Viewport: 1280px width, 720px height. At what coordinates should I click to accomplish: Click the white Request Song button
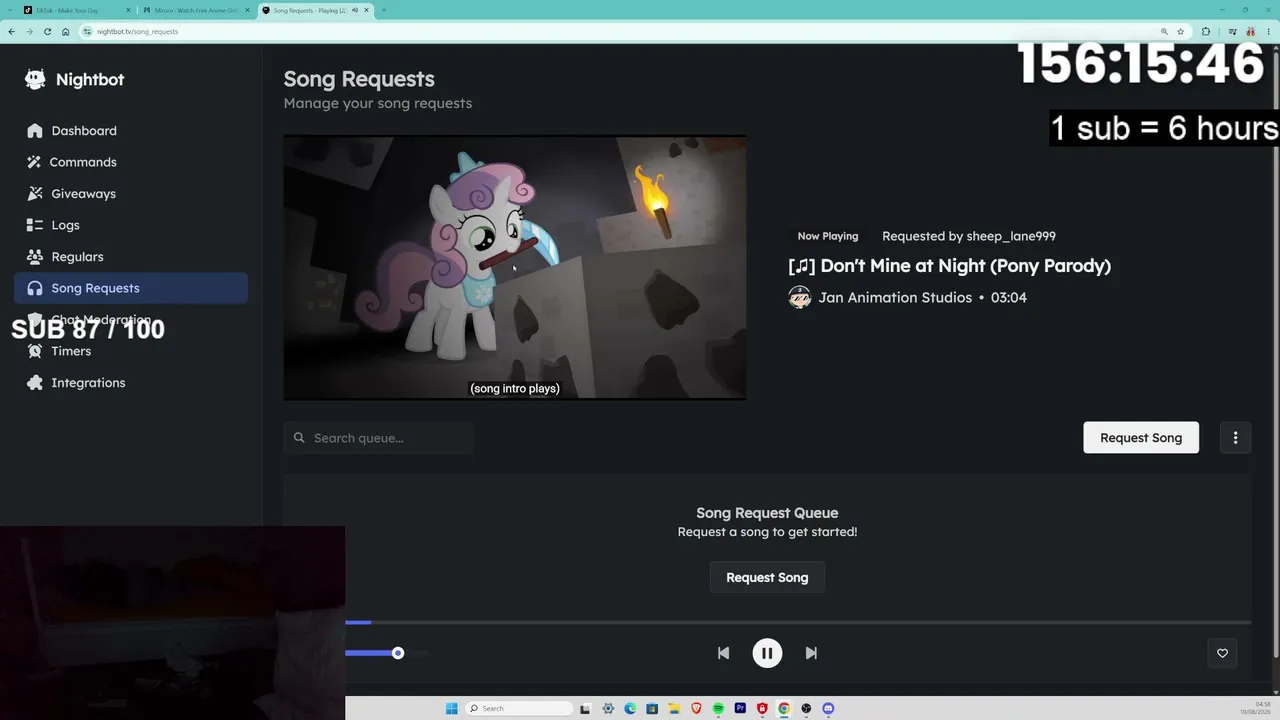(1141, 438)
